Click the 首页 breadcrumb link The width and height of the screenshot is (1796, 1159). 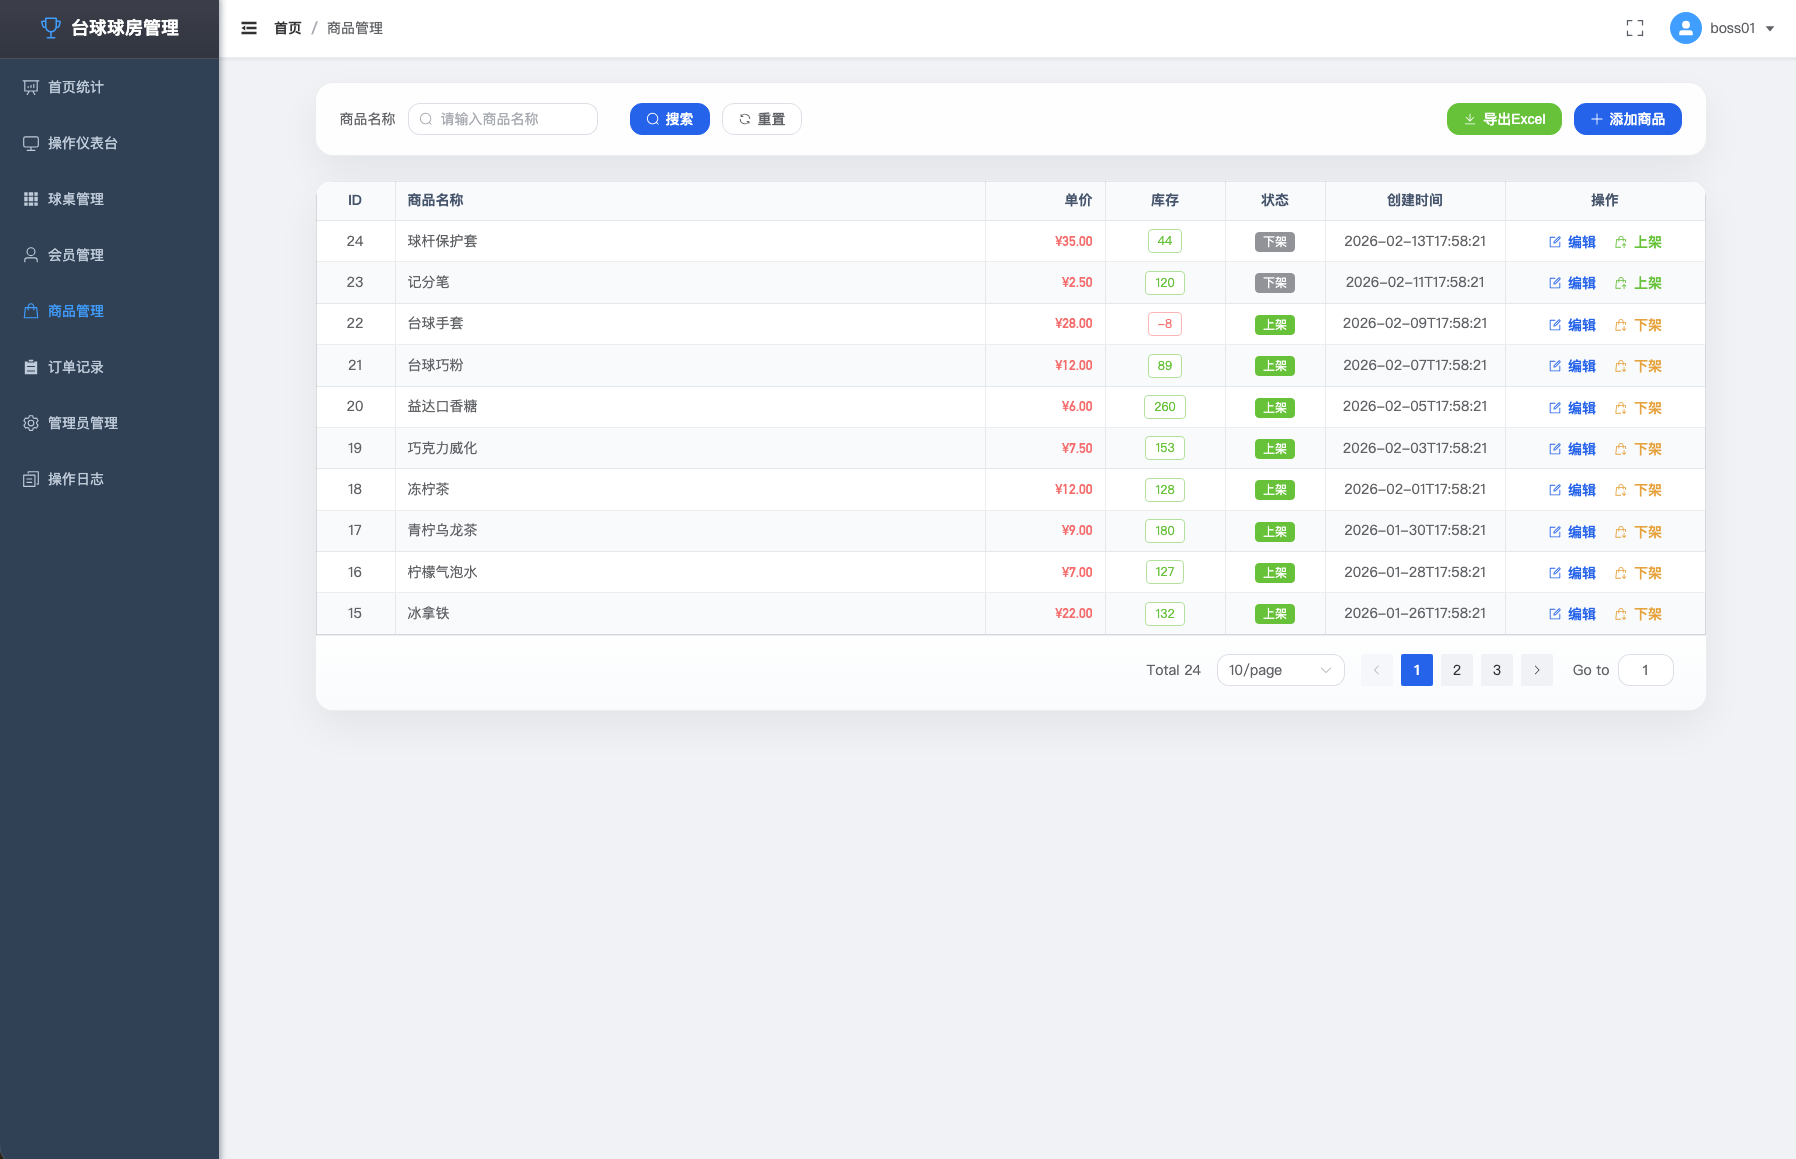[x=288, y=28]
